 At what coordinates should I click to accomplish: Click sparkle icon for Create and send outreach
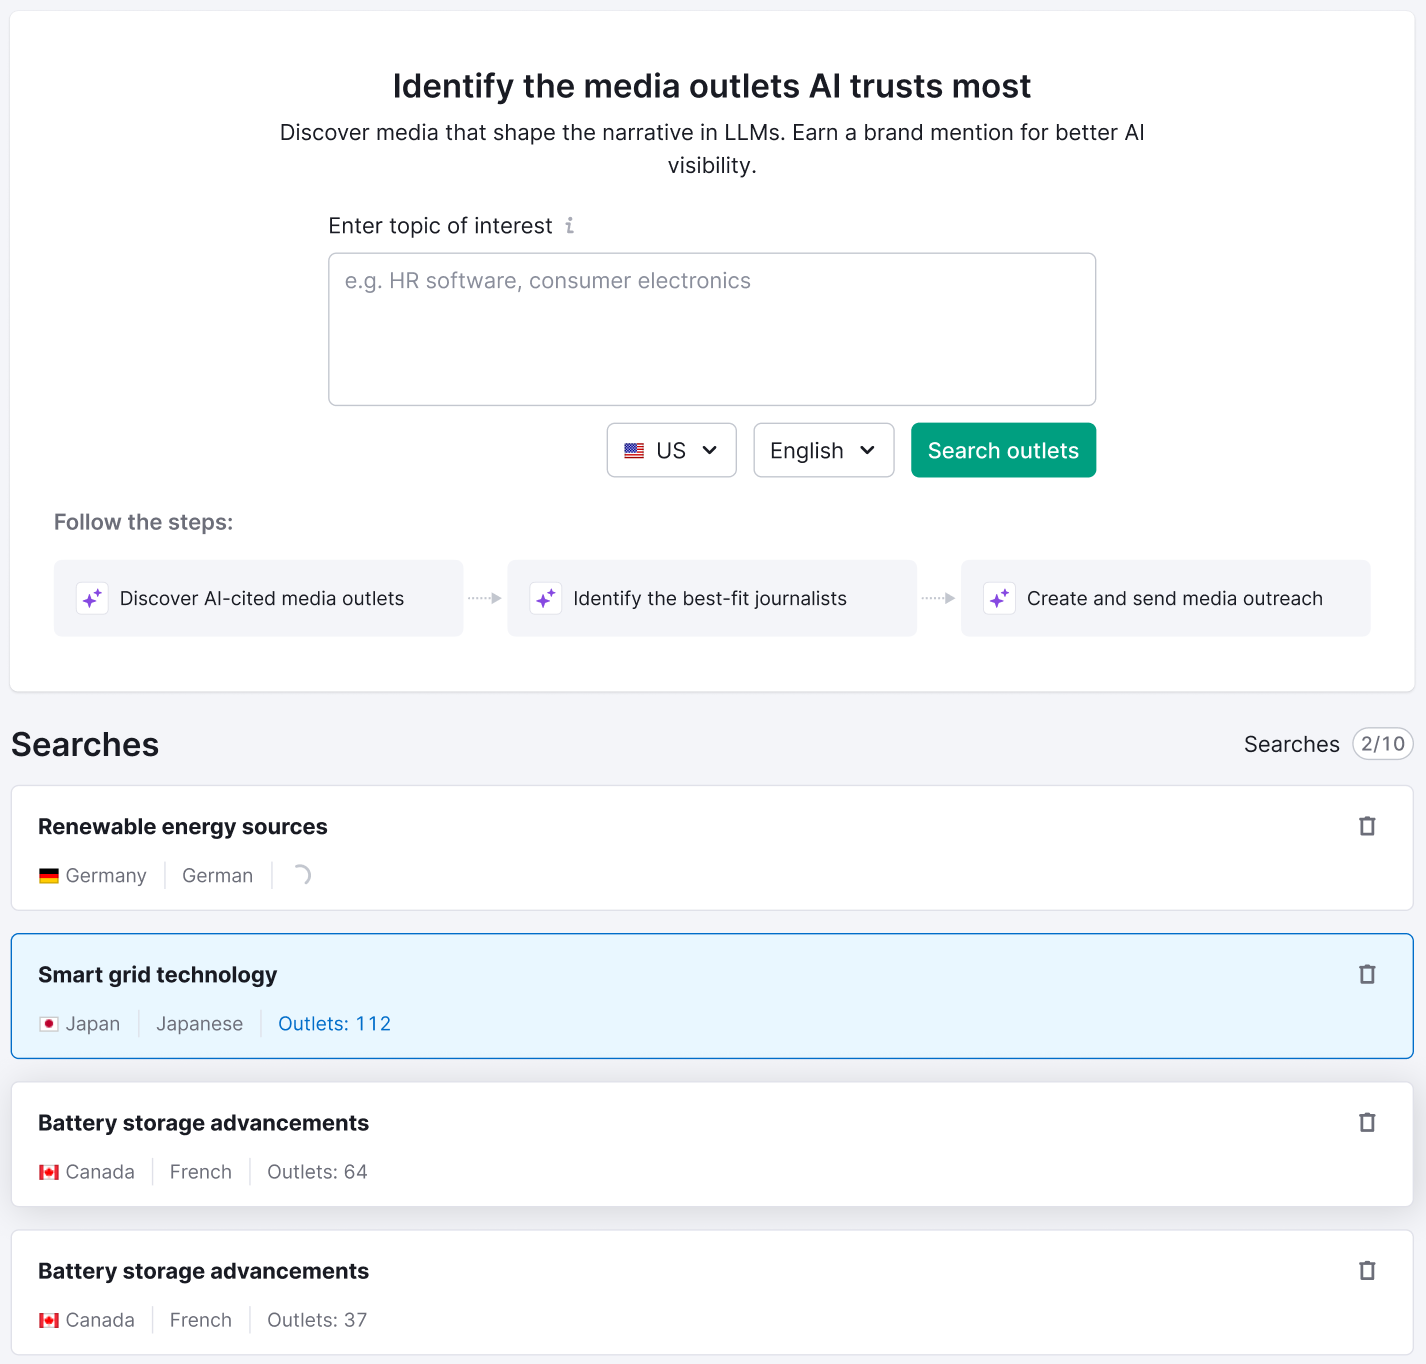click(999, 598)
